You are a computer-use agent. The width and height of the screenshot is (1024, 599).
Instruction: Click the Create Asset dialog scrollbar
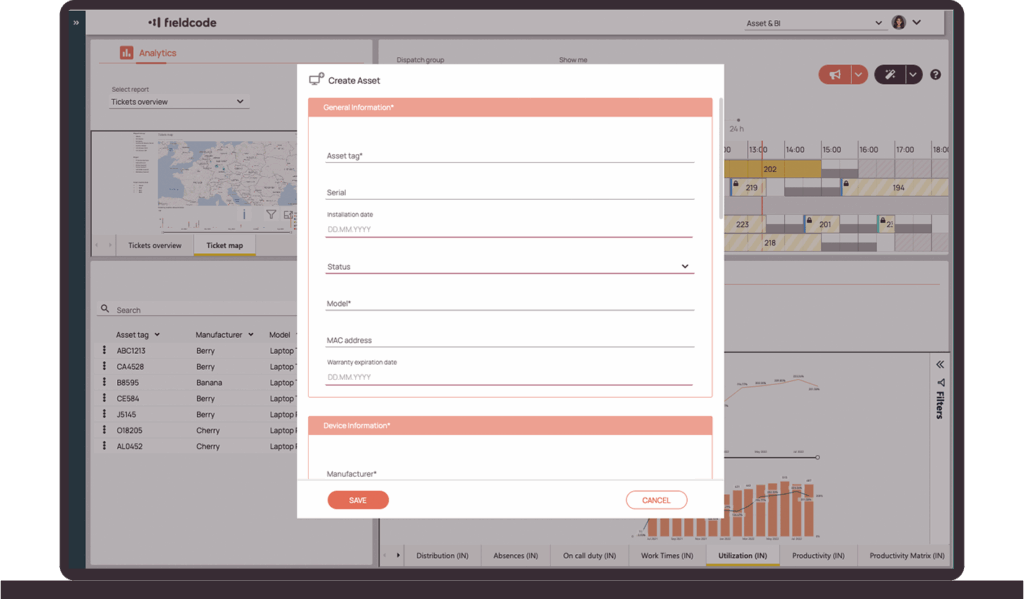click(x=720, y=158)
